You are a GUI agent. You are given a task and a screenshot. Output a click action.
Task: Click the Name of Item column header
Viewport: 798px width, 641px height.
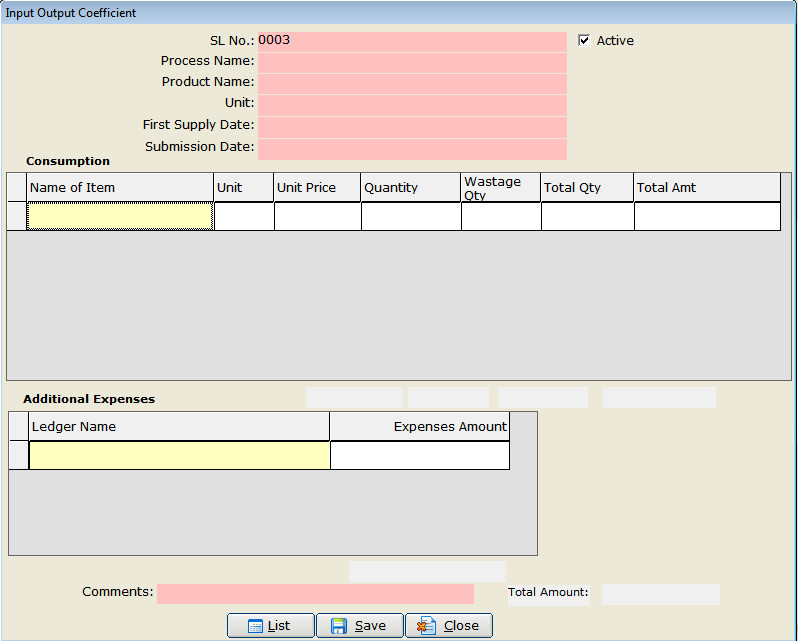120,187
